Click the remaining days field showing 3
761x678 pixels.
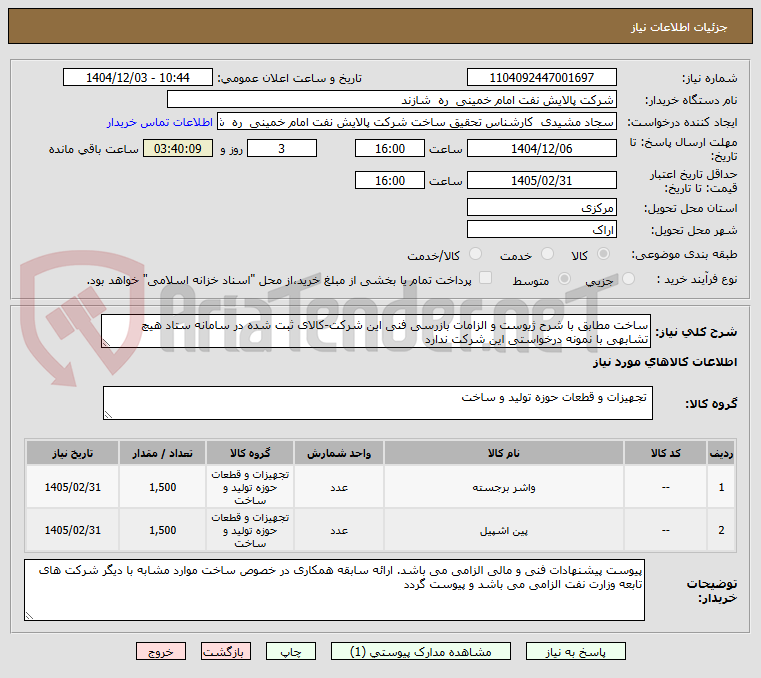[282, 149]
